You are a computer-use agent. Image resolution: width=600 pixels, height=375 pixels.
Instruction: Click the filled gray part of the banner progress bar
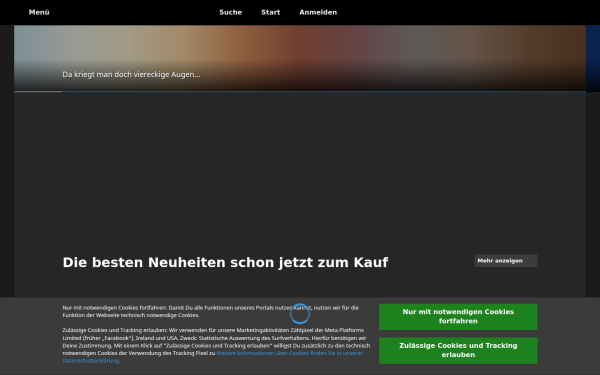(x=38, y=91)
